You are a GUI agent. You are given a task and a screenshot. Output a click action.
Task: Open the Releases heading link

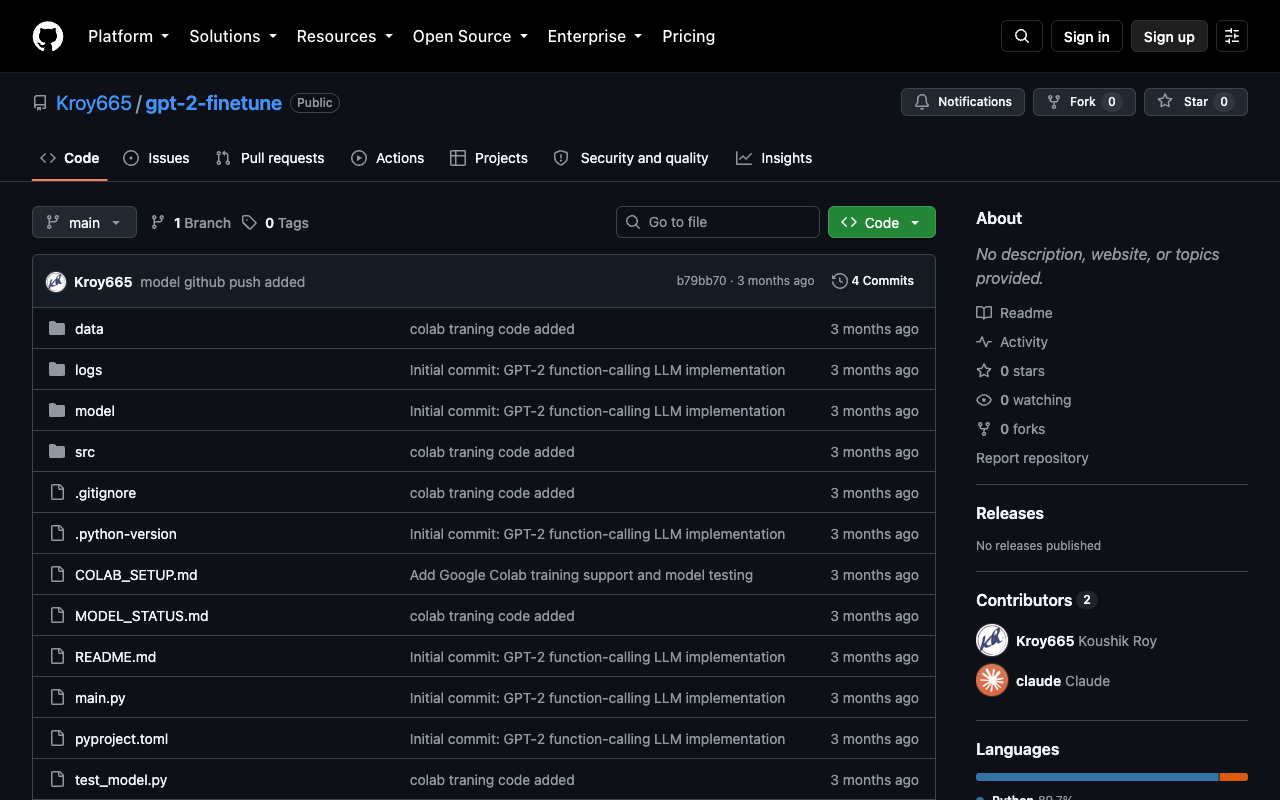(x=1010, y=513)
